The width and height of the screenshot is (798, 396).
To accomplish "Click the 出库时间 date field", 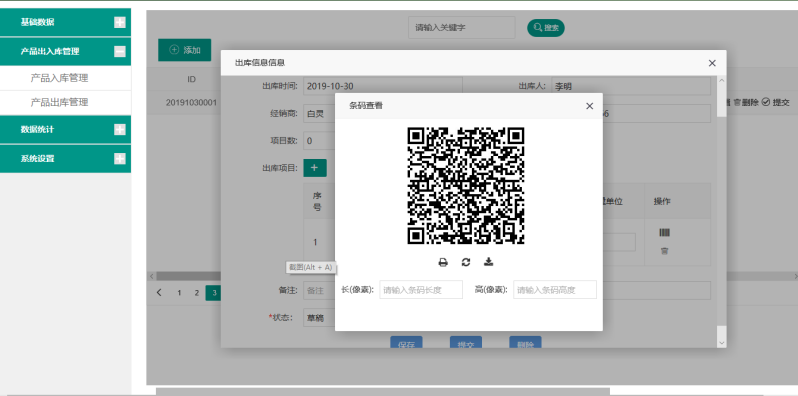I will click(383, 86).
